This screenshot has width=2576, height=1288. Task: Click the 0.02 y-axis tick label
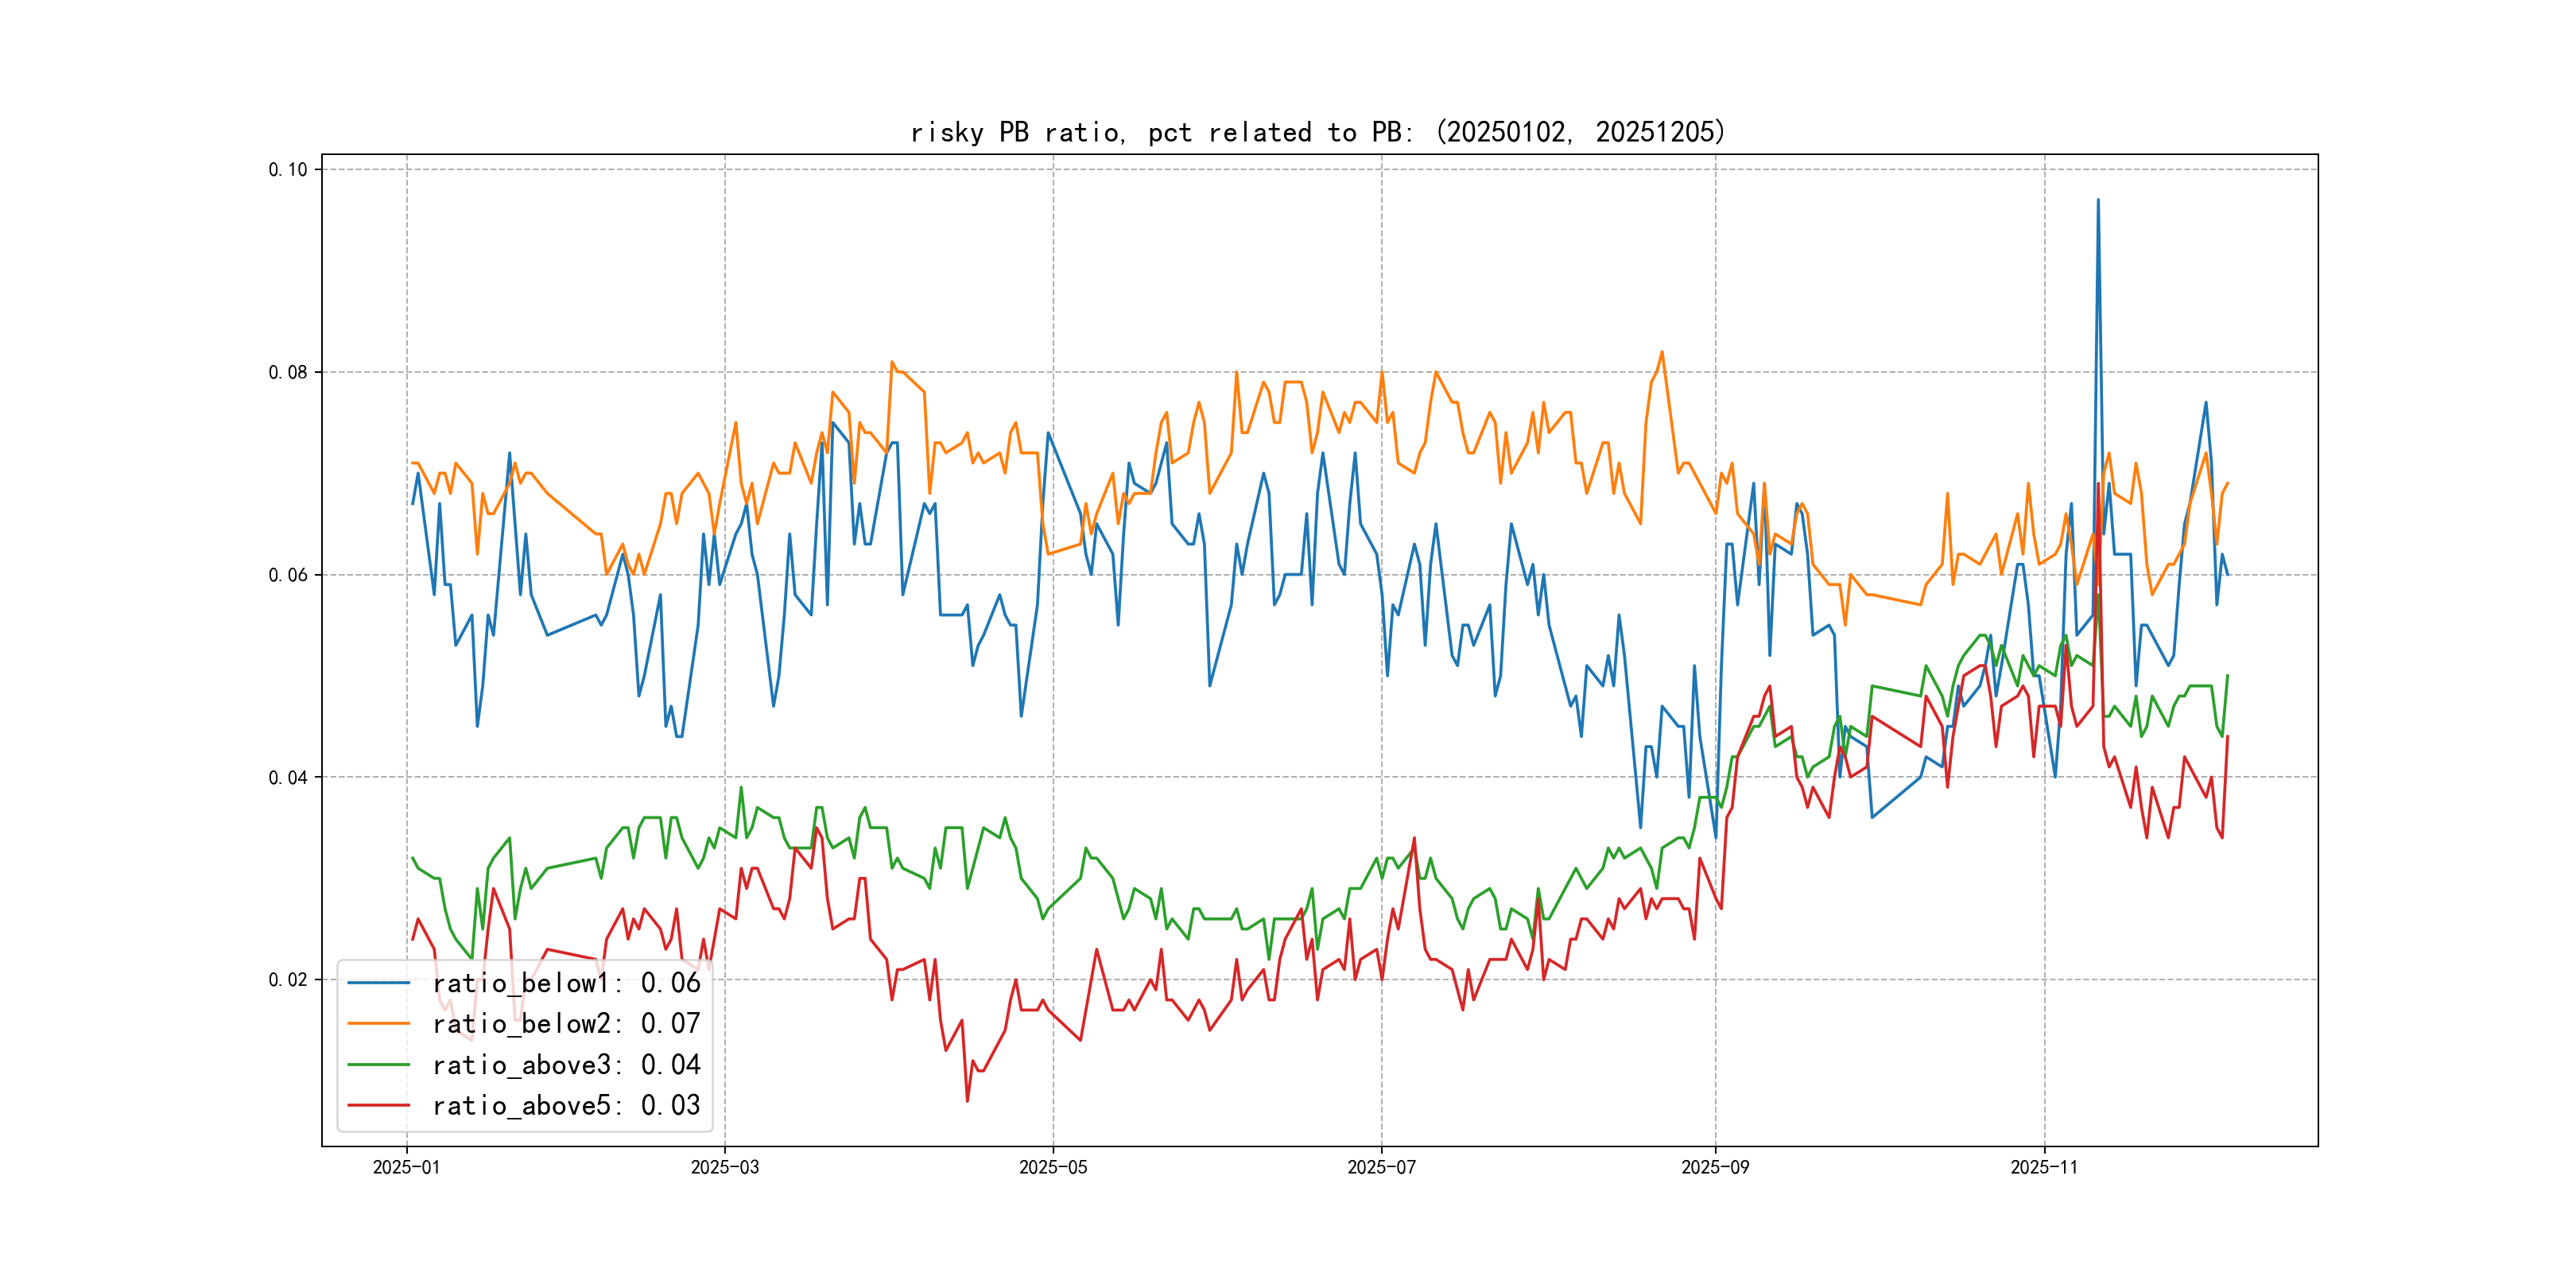[x=288, y=980]
